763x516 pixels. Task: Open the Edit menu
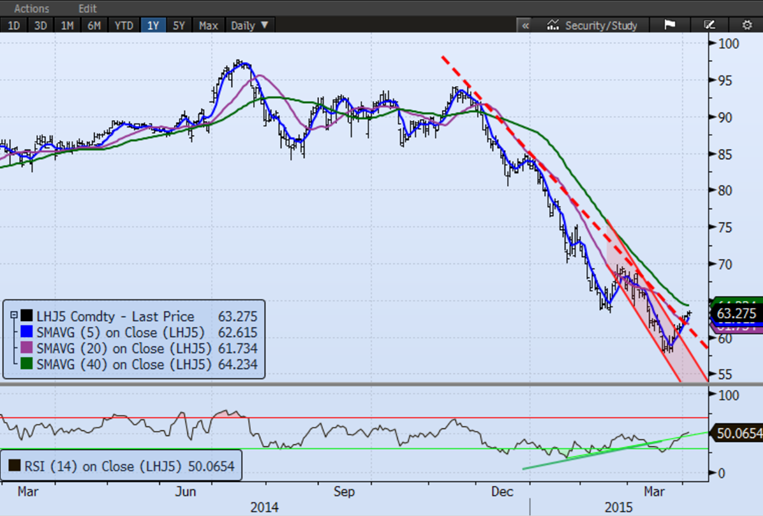(x=87, y=8)
